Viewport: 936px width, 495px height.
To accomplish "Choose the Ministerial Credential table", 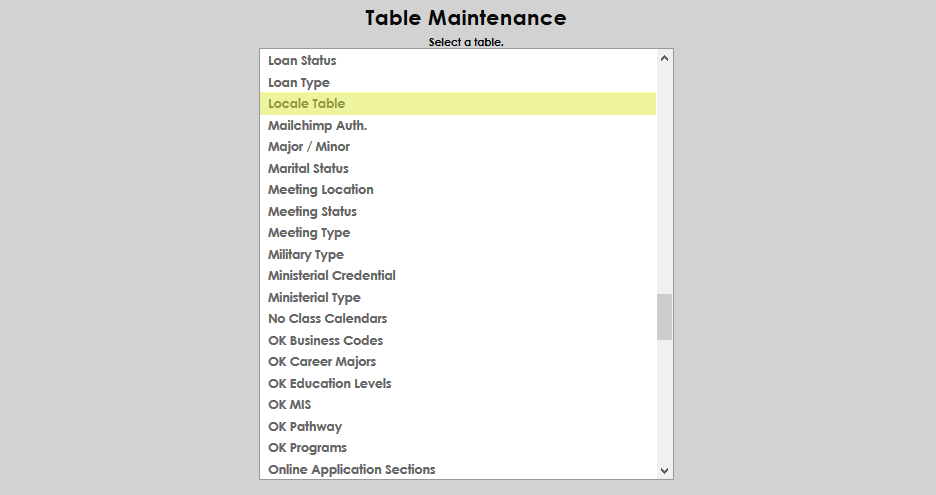I will click(x=332, y=276).
